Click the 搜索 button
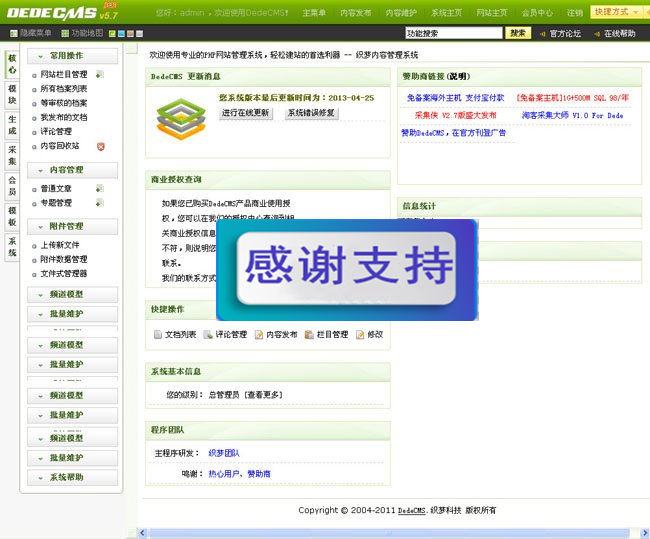Viewport: 650px width, 539px height. (x=518, y=33)
